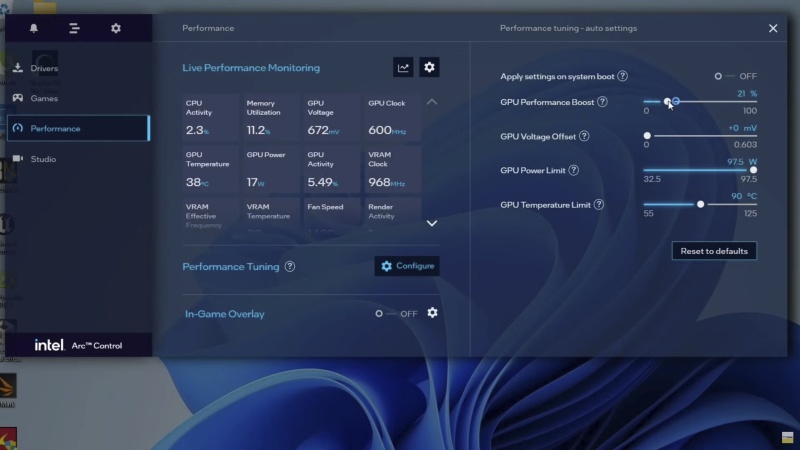Image resolution: width=800 pixels, height=450 pixels.
Task: Select the Memory Utilization tile
Action: [x=270, y=117]
